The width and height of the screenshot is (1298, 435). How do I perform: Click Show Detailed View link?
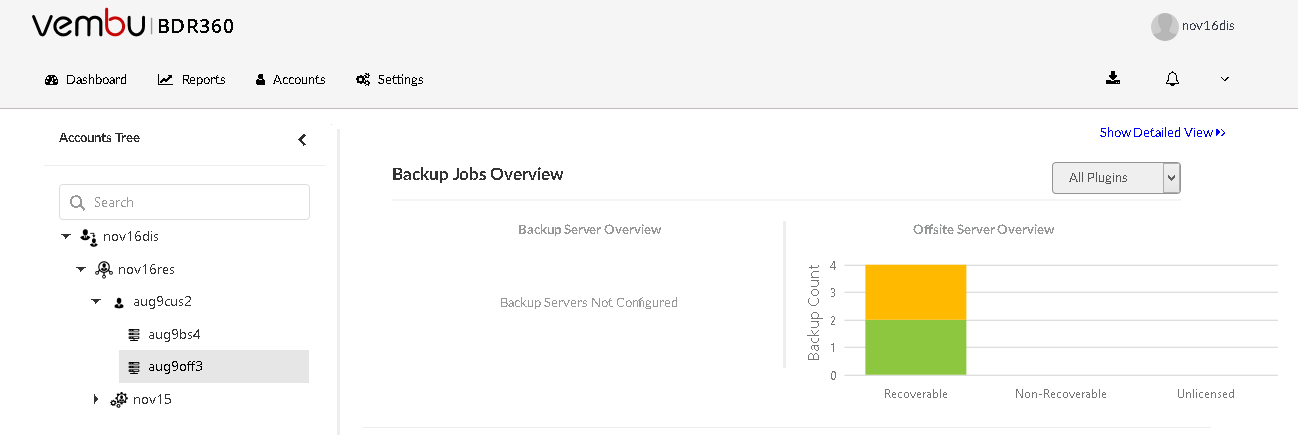(1162, 132)
